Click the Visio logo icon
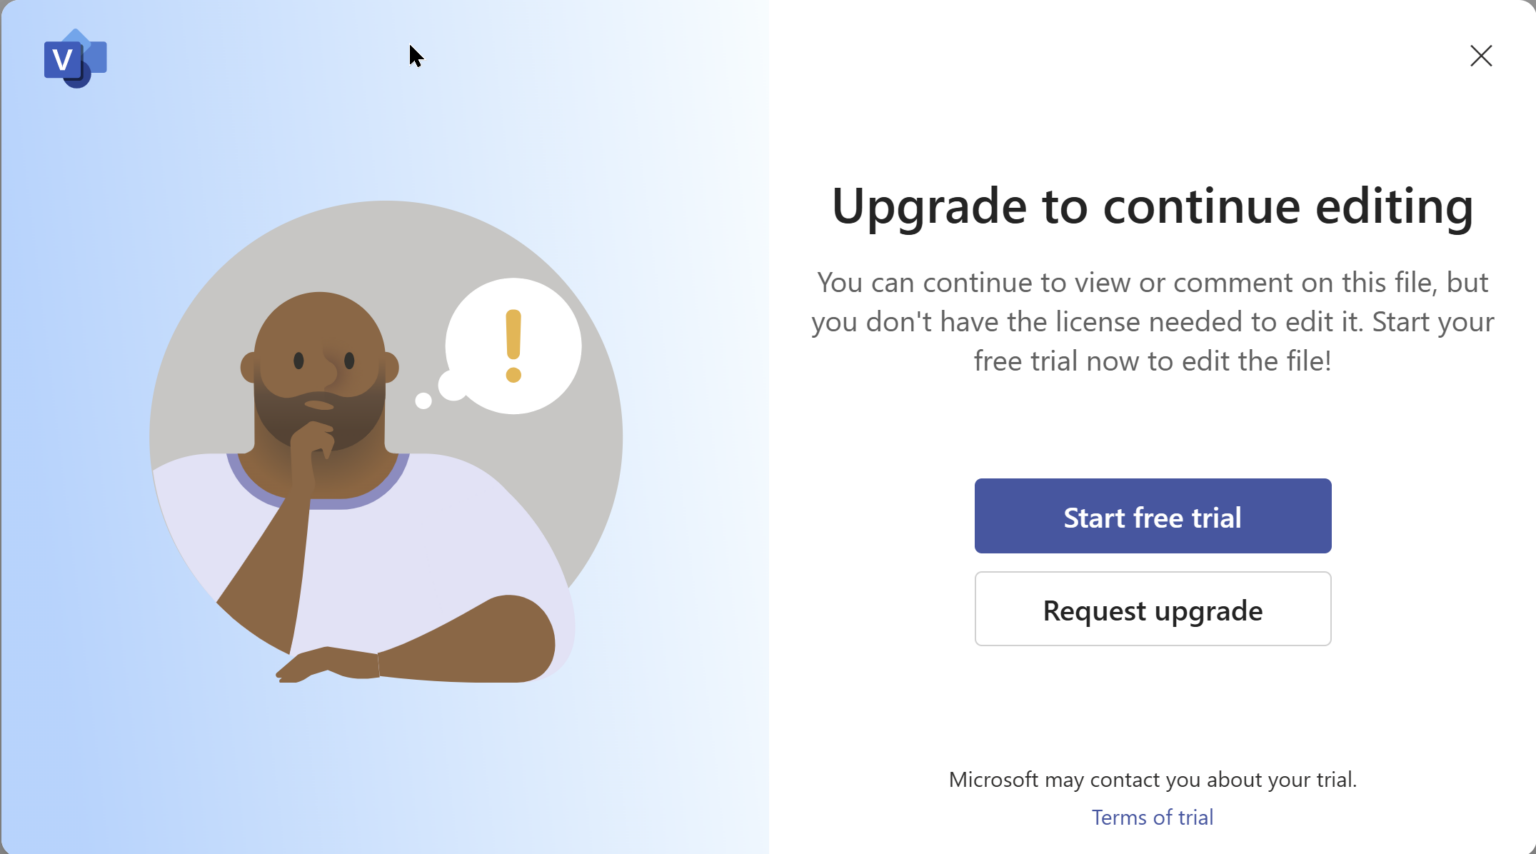The width and height of the screenshot is (1536, 854). pyautogui.click(x=74, y=59)
